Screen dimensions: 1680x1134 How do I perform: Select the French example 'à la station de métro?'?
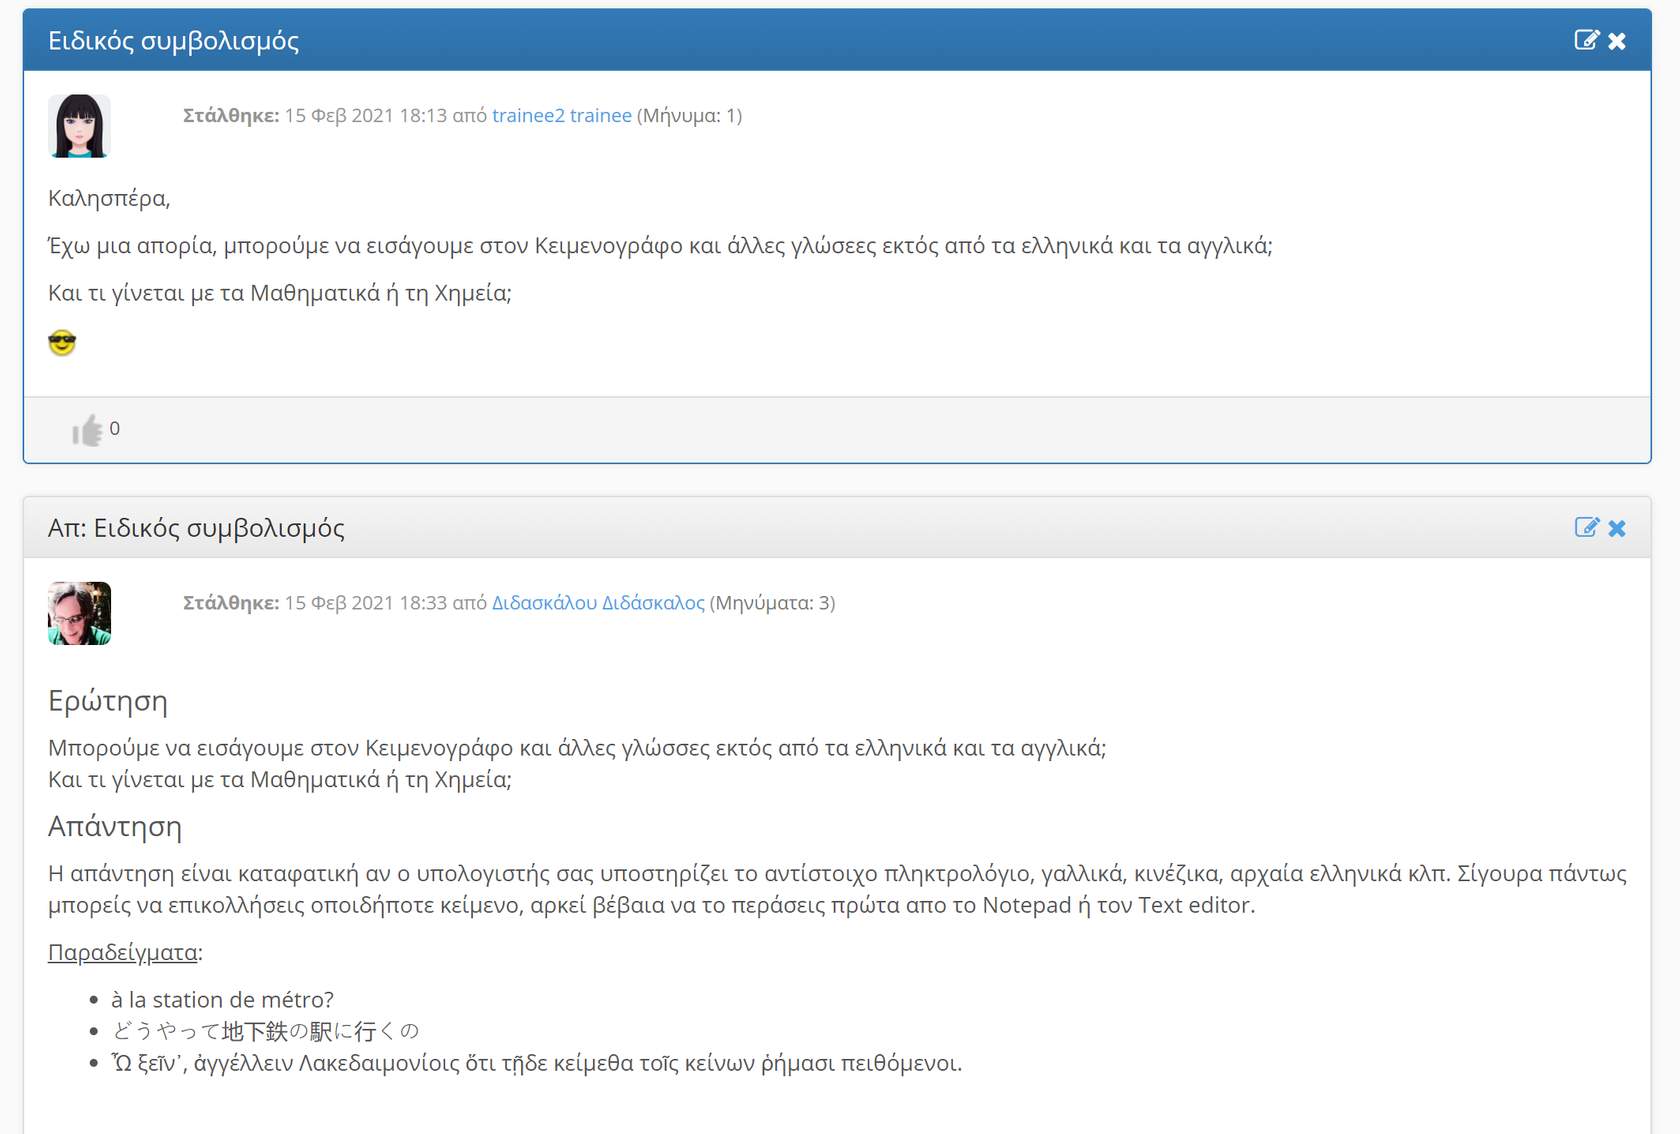(222, 999)
